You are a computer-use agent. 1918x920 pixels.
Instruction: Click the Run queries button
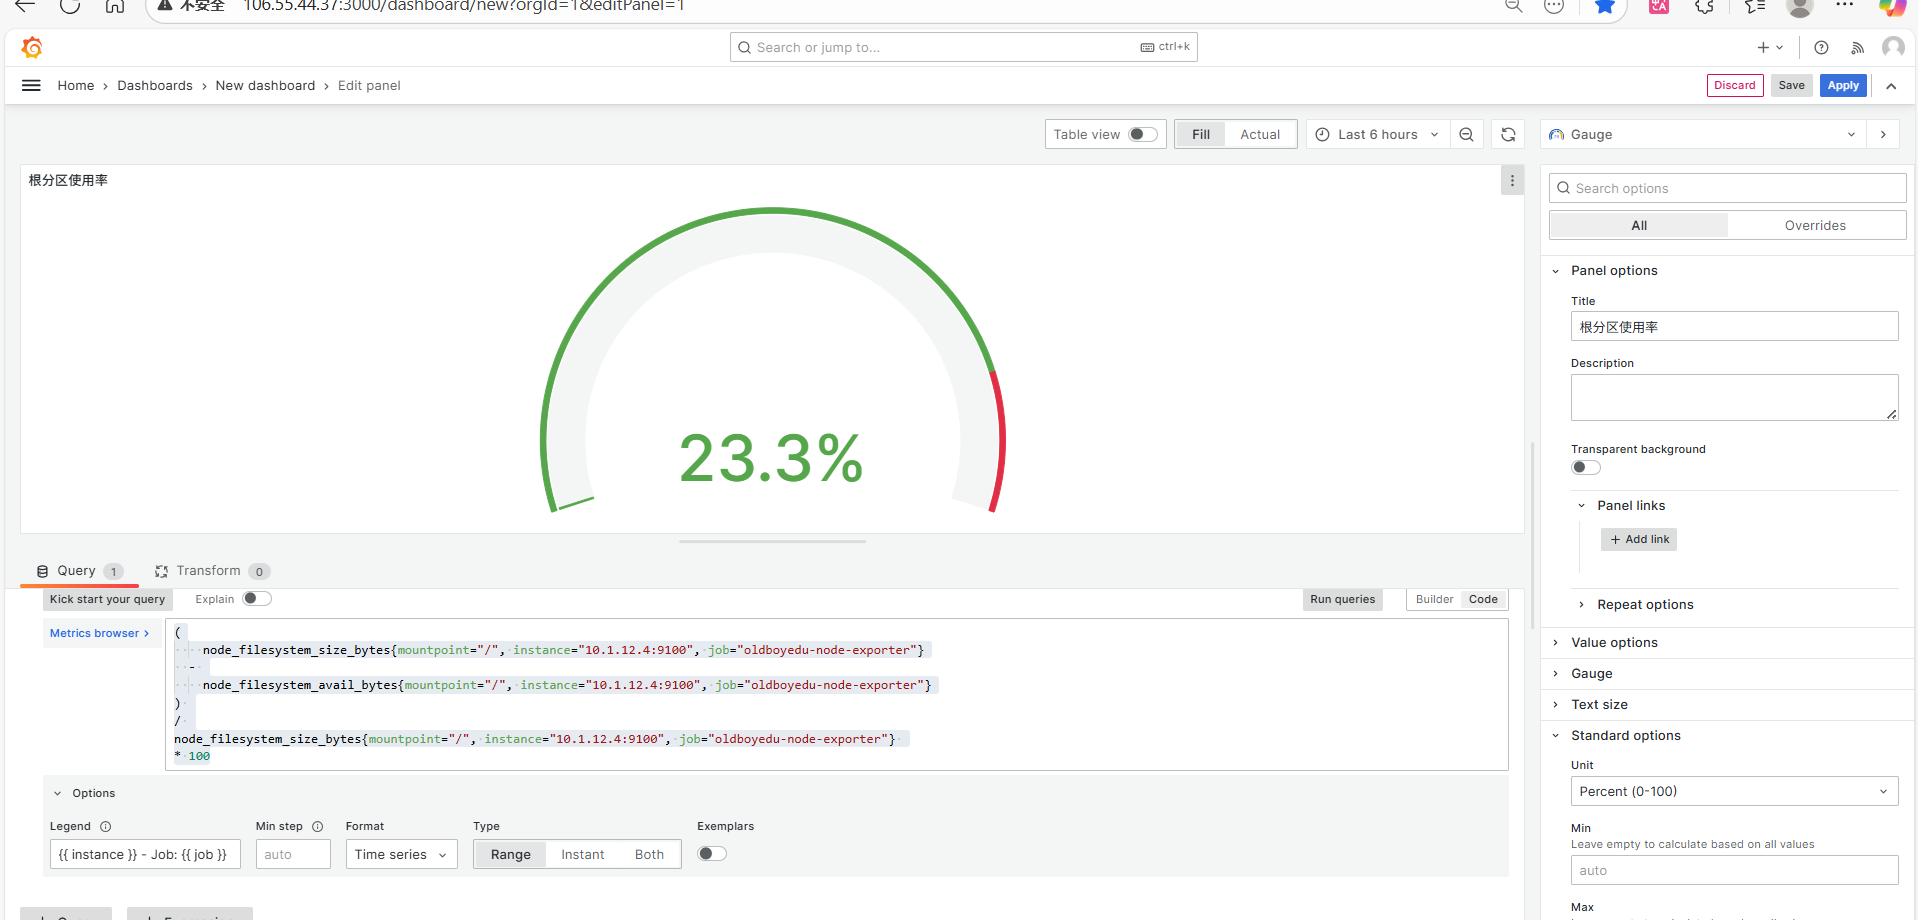point(1342,600)
